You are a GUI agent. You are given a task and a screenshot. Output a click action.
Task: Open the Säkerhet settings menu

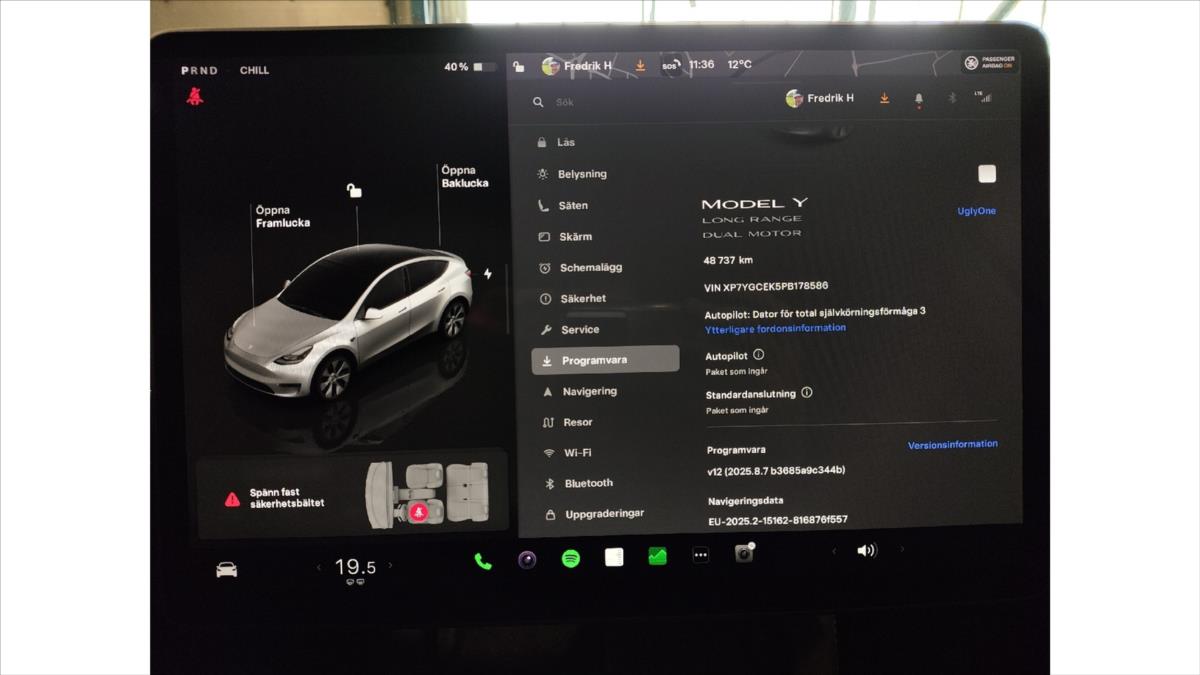[x=605, y=298]
